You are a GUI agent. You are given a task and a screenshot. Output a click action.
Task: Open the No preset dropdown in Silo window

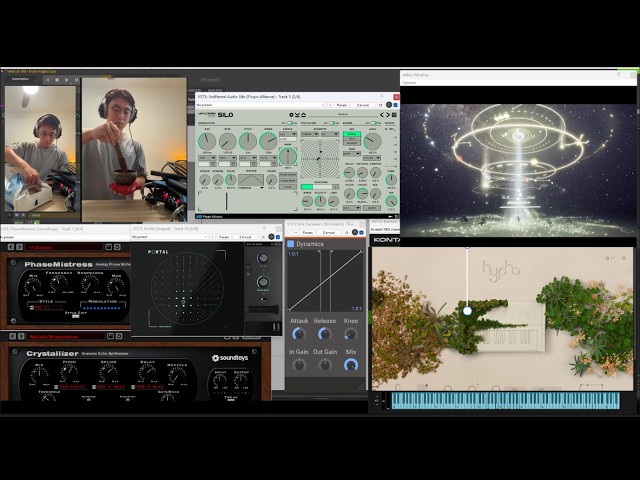(x=260, y=105)
